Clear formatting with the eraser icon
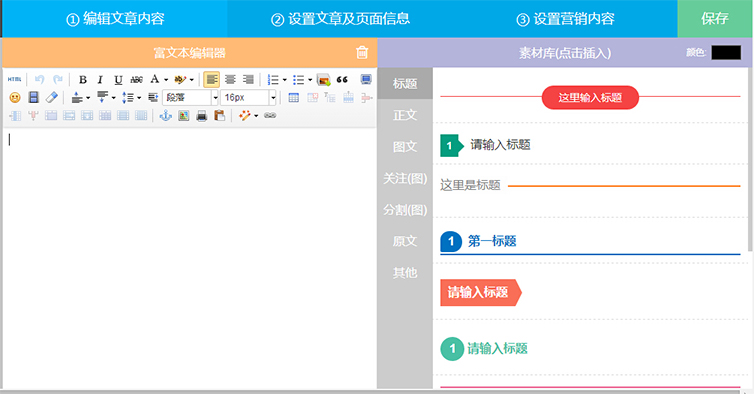Screen dimensions: 754x394 click(x=51, y=98)
